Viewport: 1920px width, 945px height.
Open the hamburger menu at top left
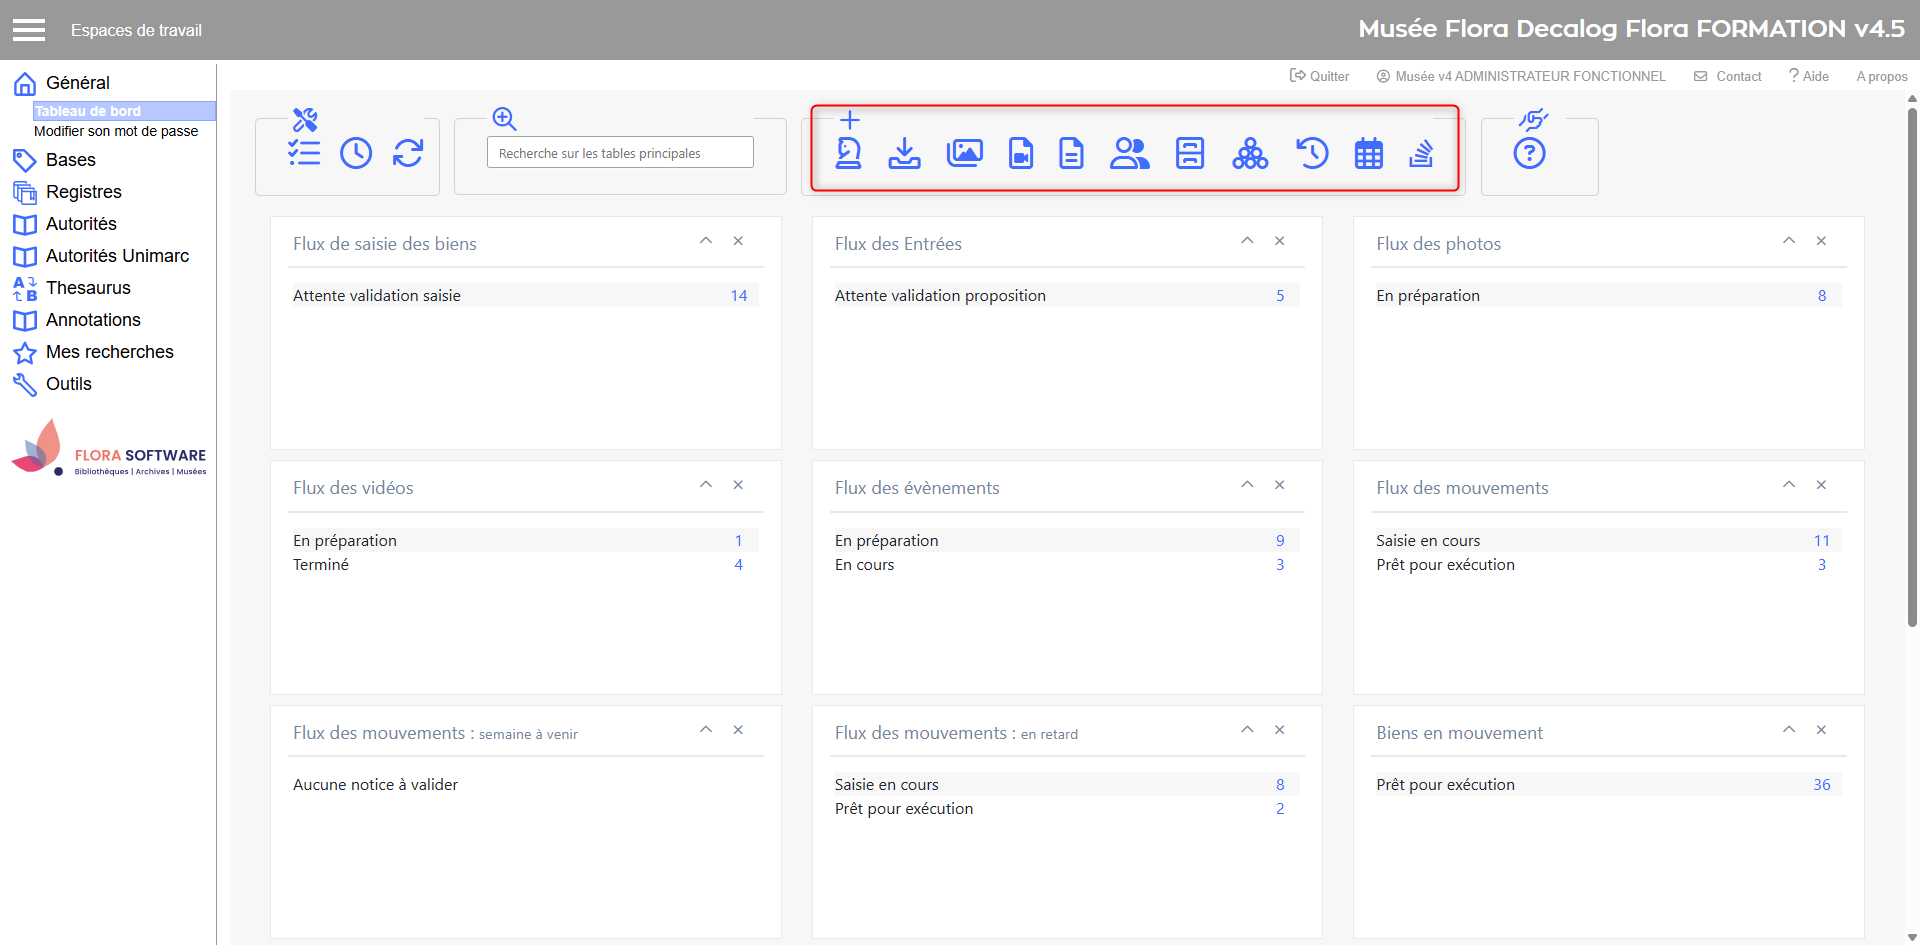(x=29, y=30)
